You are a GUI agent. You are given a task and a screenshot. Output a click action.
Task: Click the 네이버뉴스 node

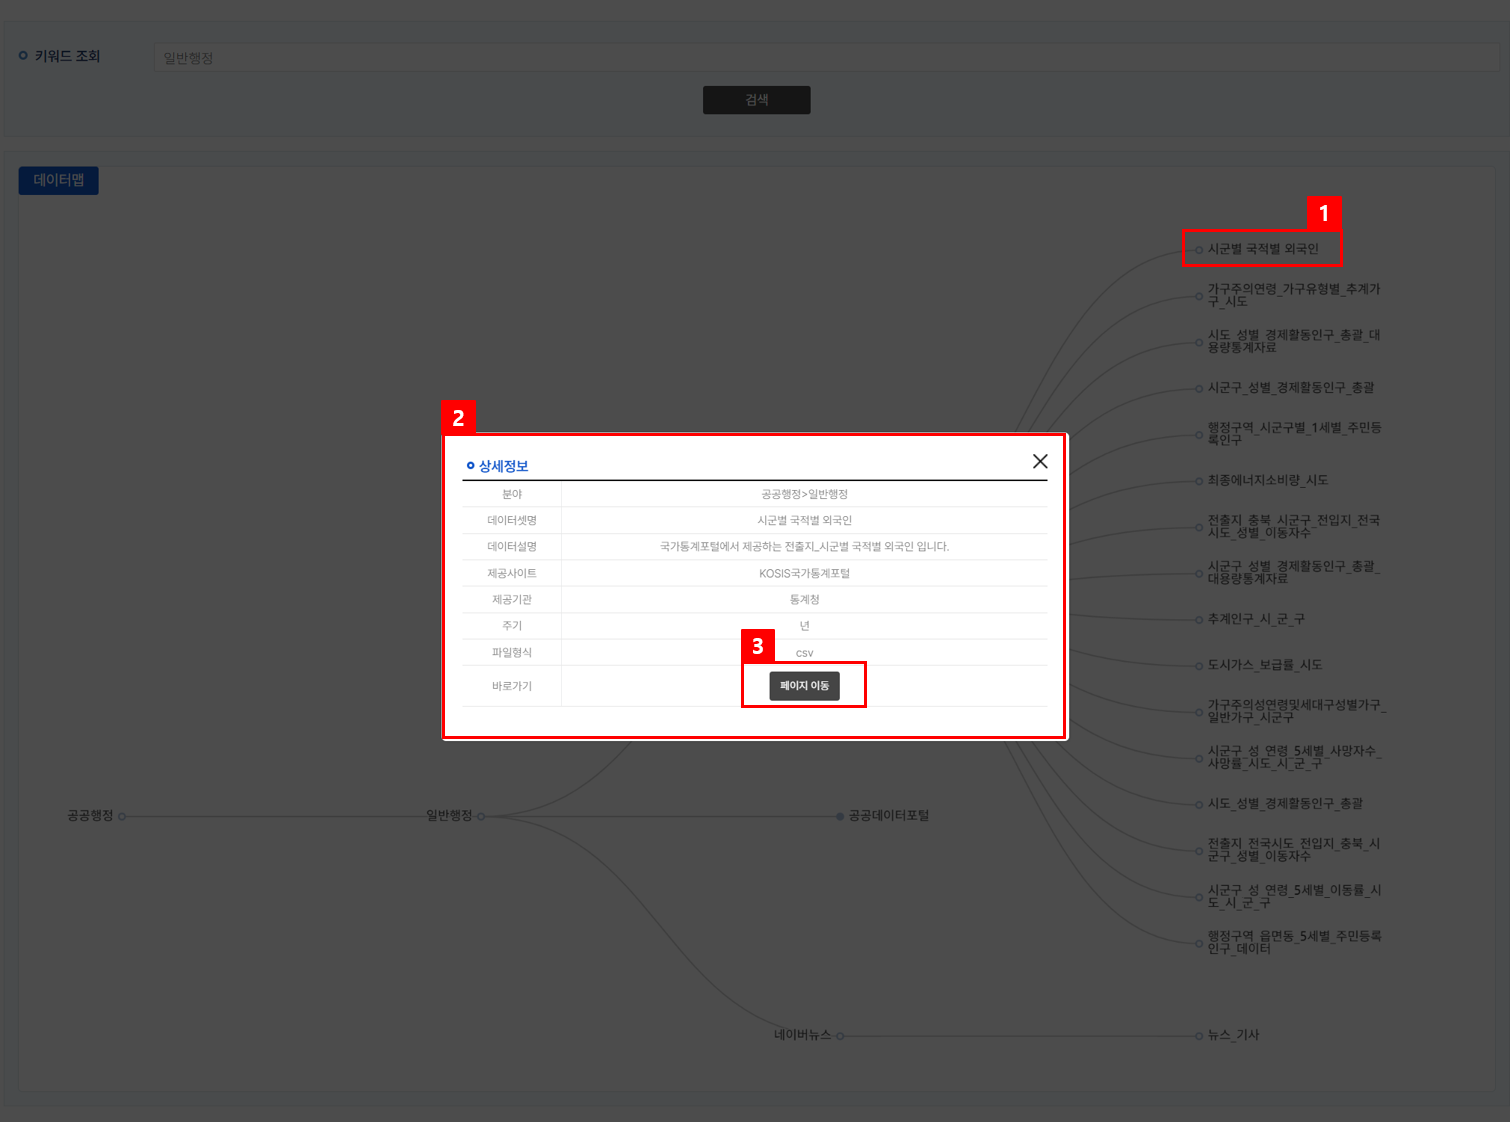coord(803,1035)
